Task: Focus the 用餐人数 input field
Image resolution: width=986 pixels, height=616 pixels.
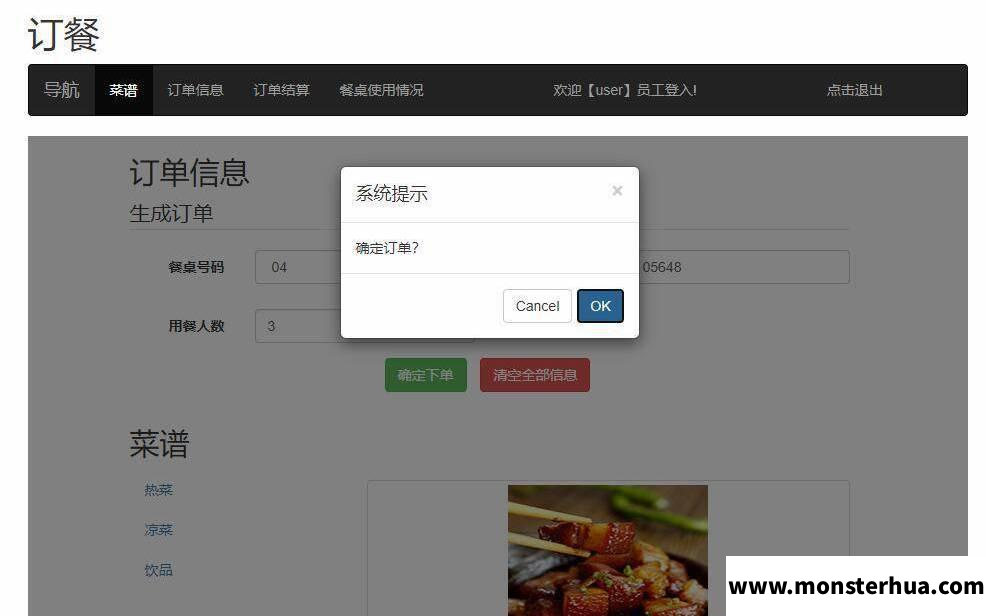Action: tap(298, 326)
